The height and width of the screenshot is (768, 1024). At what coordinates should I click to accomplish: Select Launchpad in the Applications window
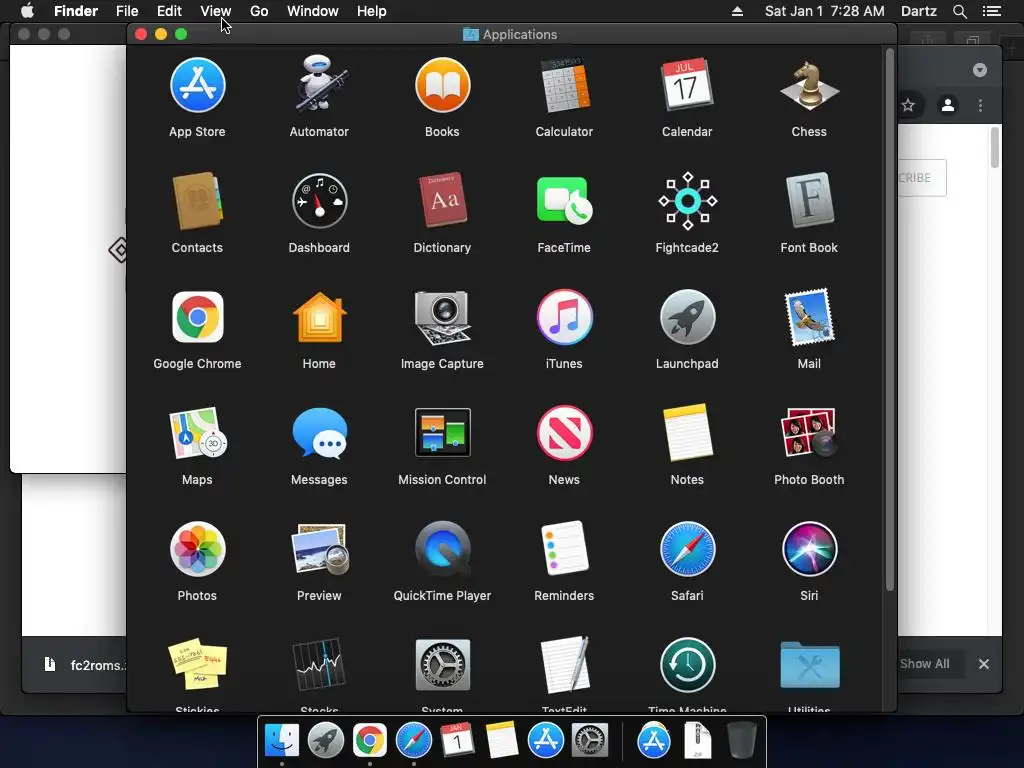(x=687, y=317)
